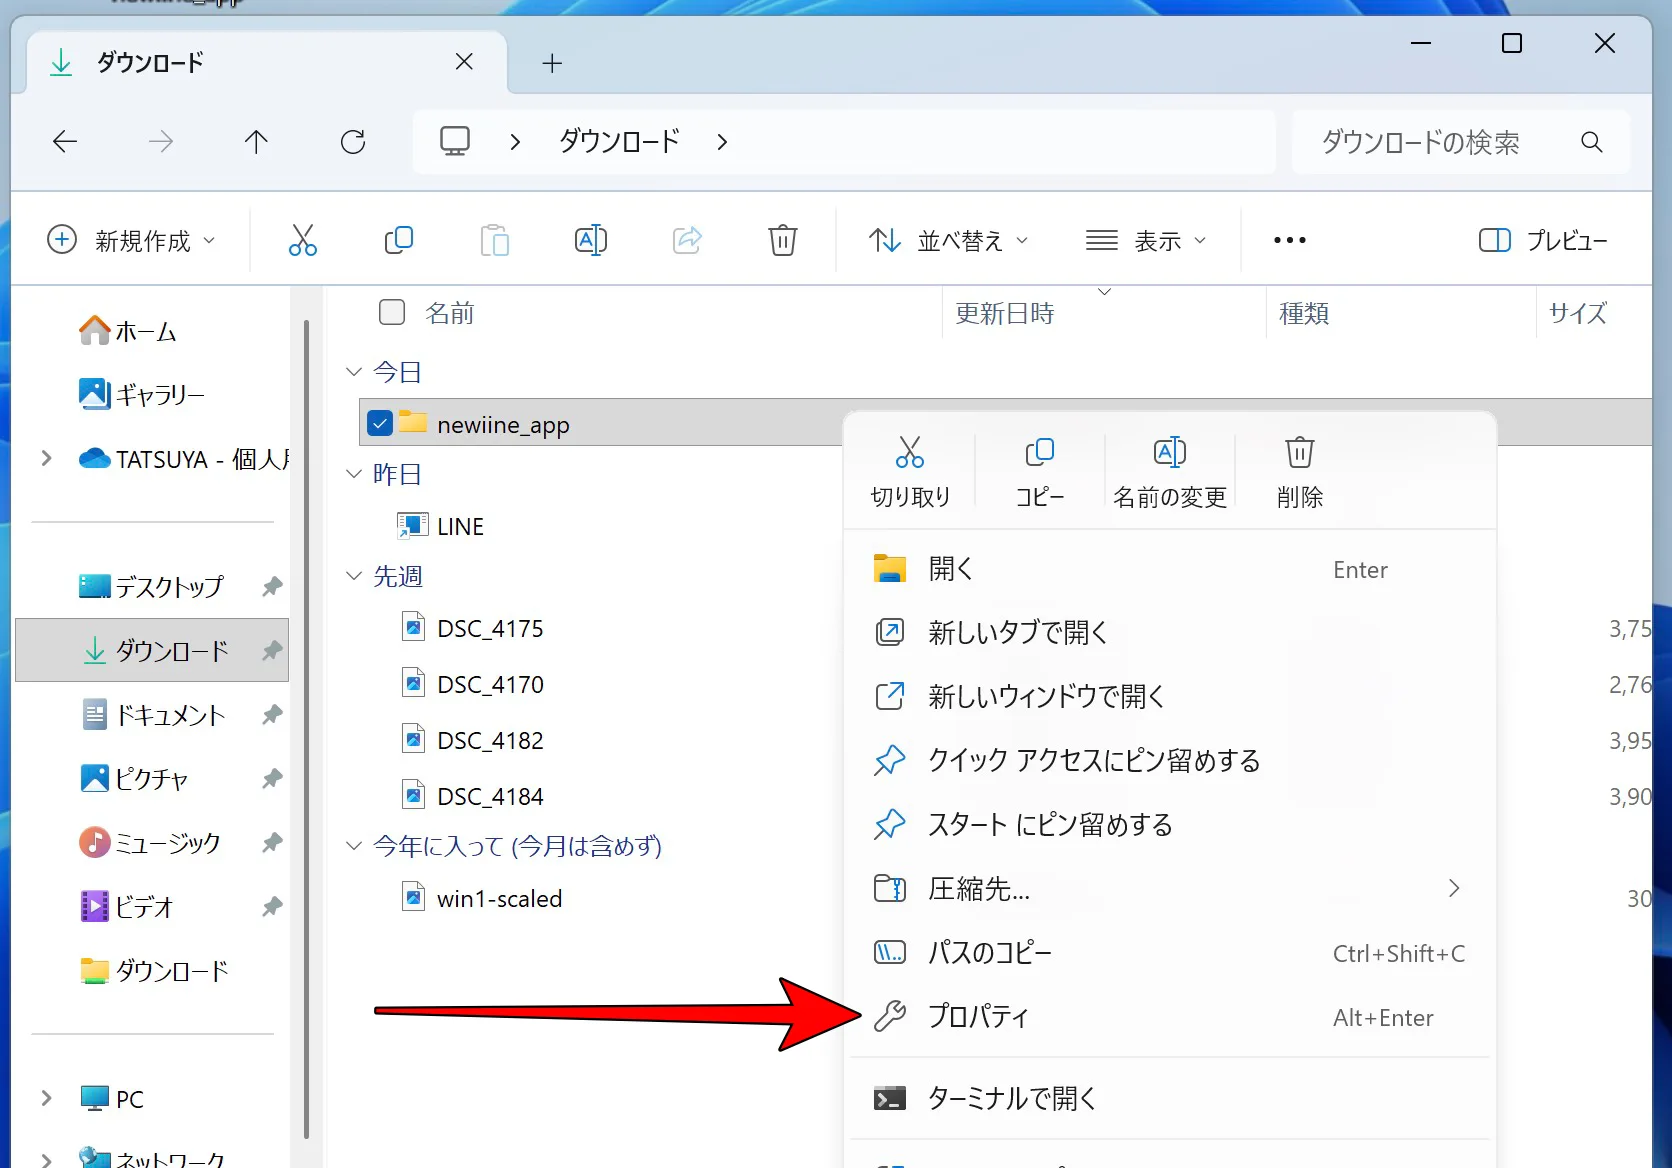Viewport: 1672px width, 1168px height.
Task: Select the DSC_4175 image file
Action: [x=490, y=628]
